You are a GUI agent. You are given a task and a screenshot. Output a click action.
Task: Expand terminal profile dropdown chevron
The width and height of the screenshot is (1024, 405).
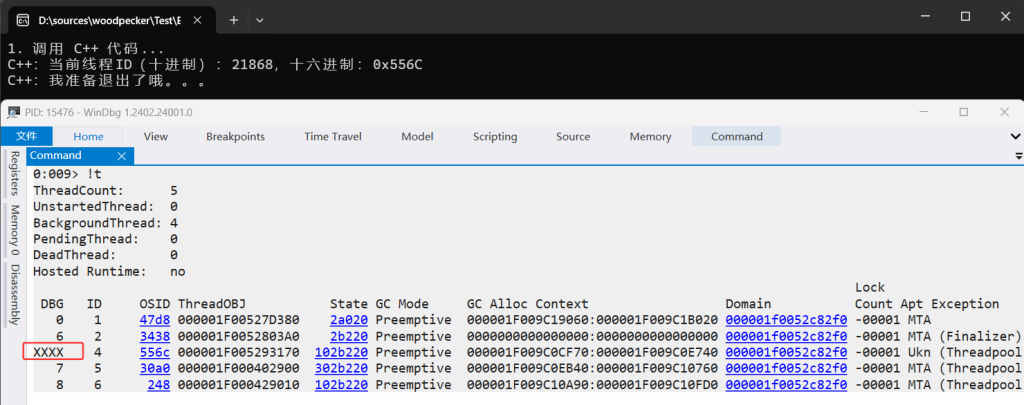(260, 19)
